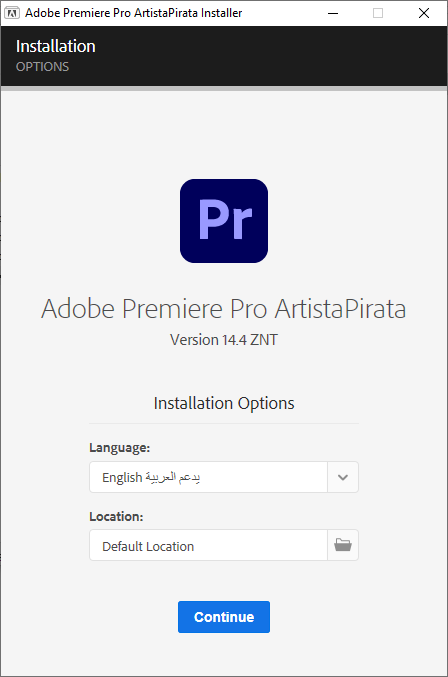This screenshot has width=448, height=677.
Task: Click the disabled maximize window icon
Action: 378,13
